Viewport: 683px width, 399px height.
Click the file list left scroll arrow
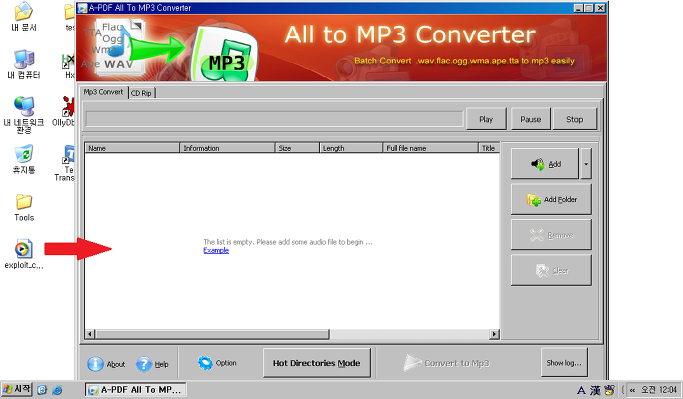90,334
